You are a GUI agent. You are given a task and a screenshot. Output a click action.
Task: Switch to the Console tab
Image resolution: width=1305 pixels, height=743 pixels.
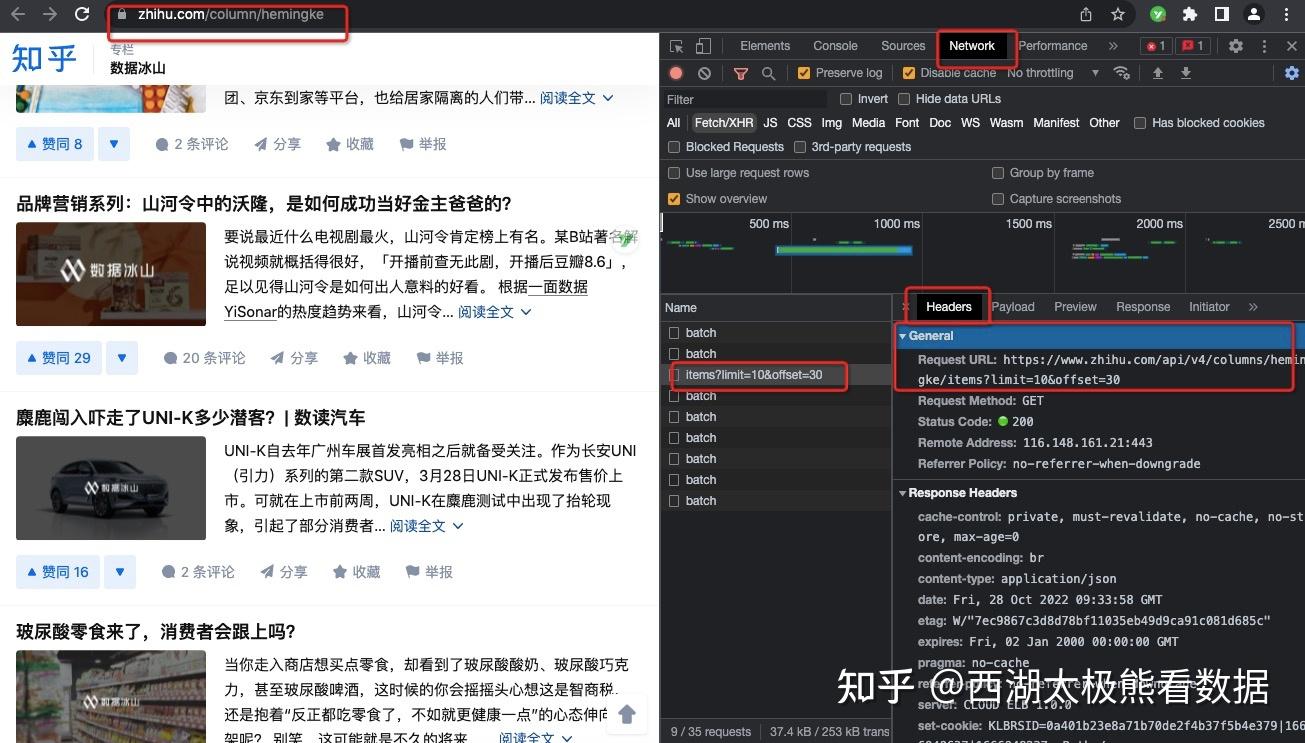835,46
